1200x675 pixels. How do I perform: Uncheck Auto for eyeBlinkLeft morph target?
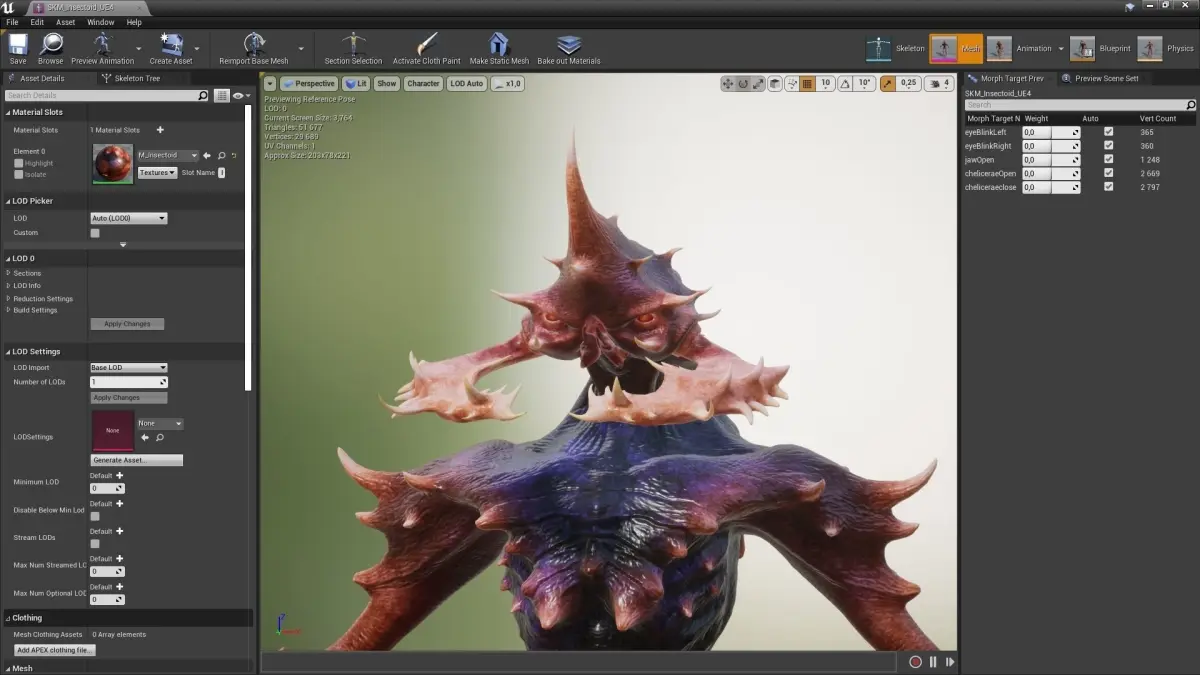(1108, 132)
